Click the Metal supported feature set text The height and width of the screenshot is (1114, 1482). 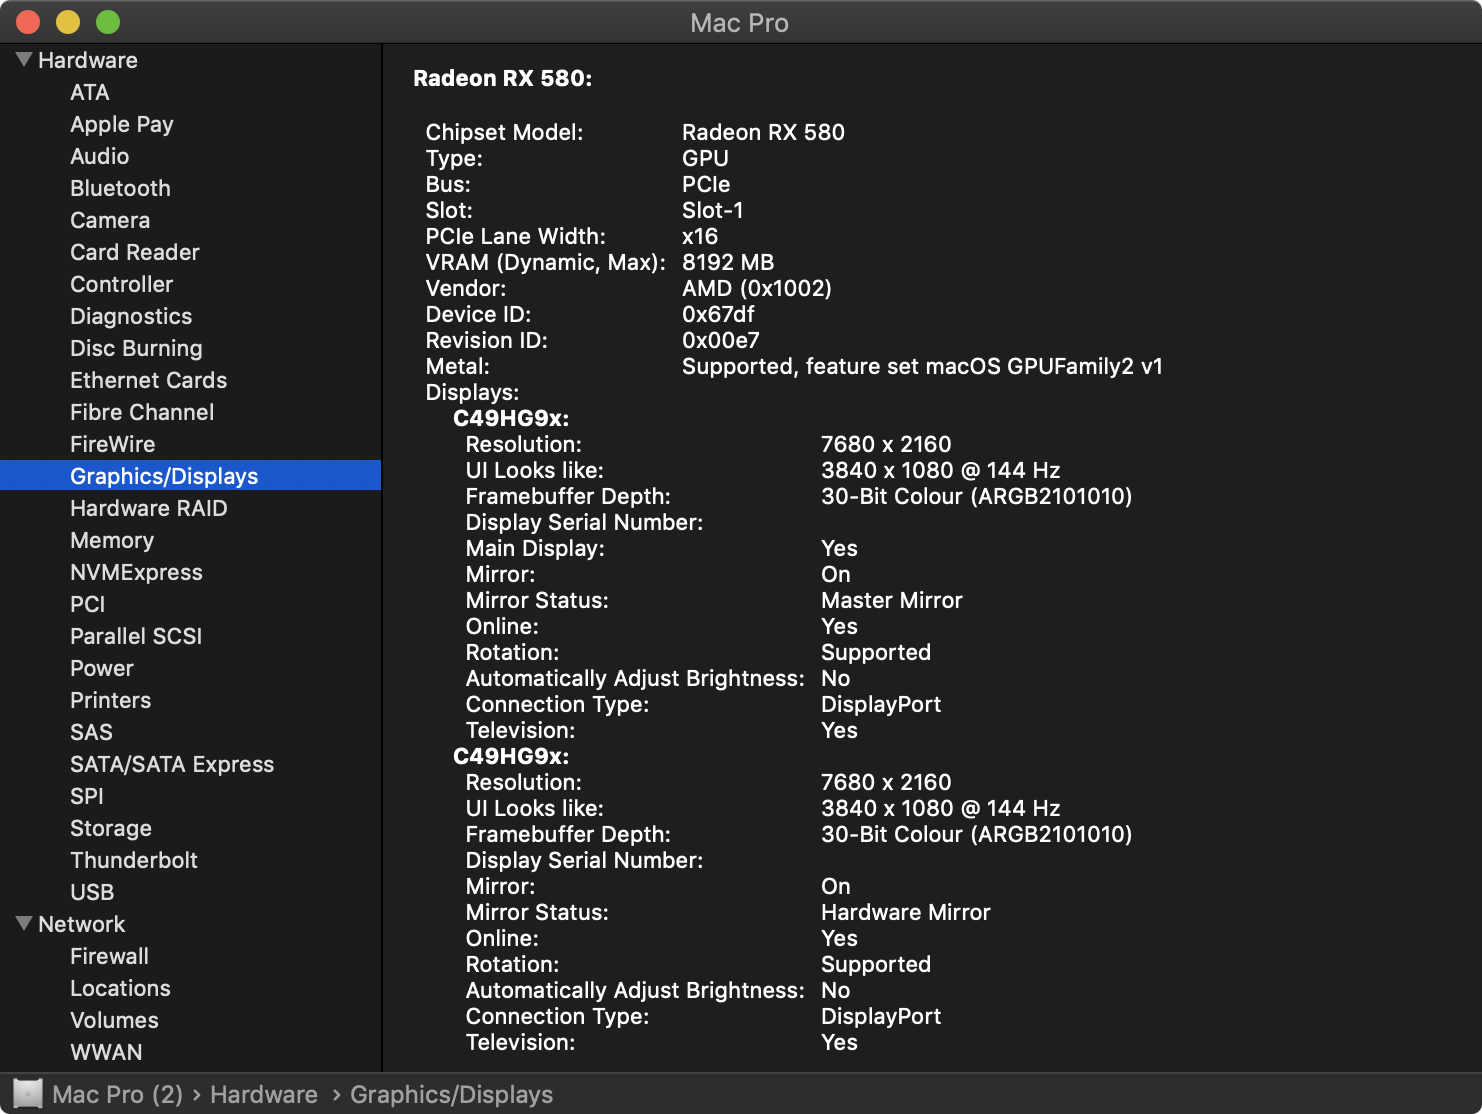922,366
